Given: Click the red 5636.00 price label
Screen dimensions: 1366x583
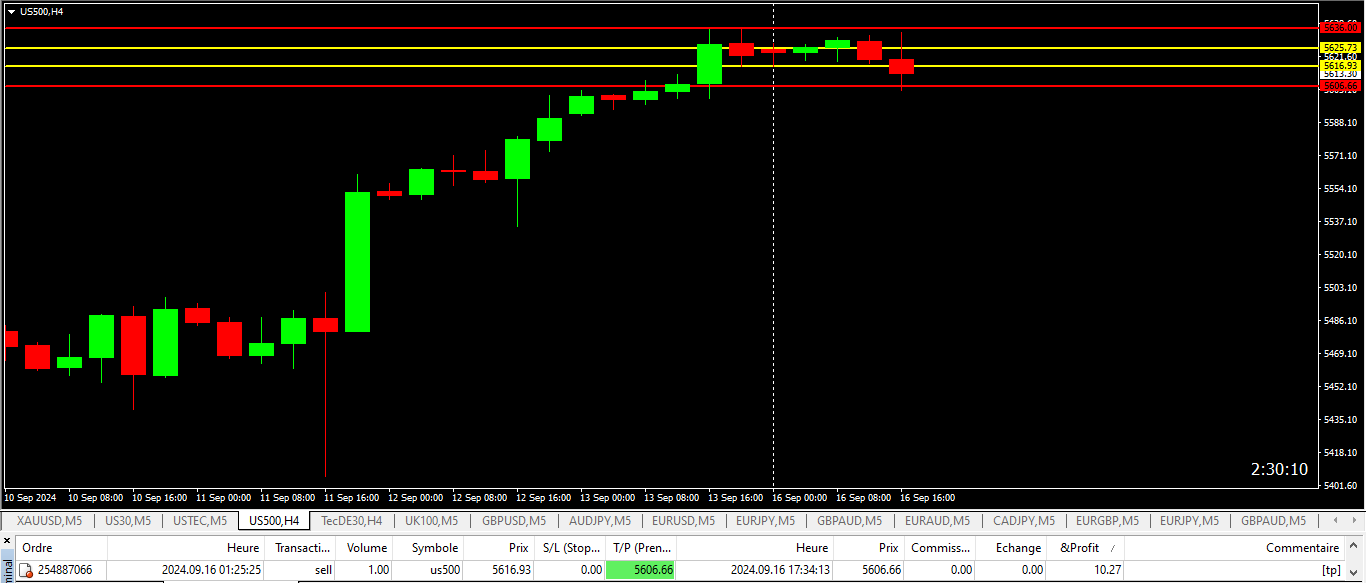Looking at the screenshot, I should (1340, 28).
